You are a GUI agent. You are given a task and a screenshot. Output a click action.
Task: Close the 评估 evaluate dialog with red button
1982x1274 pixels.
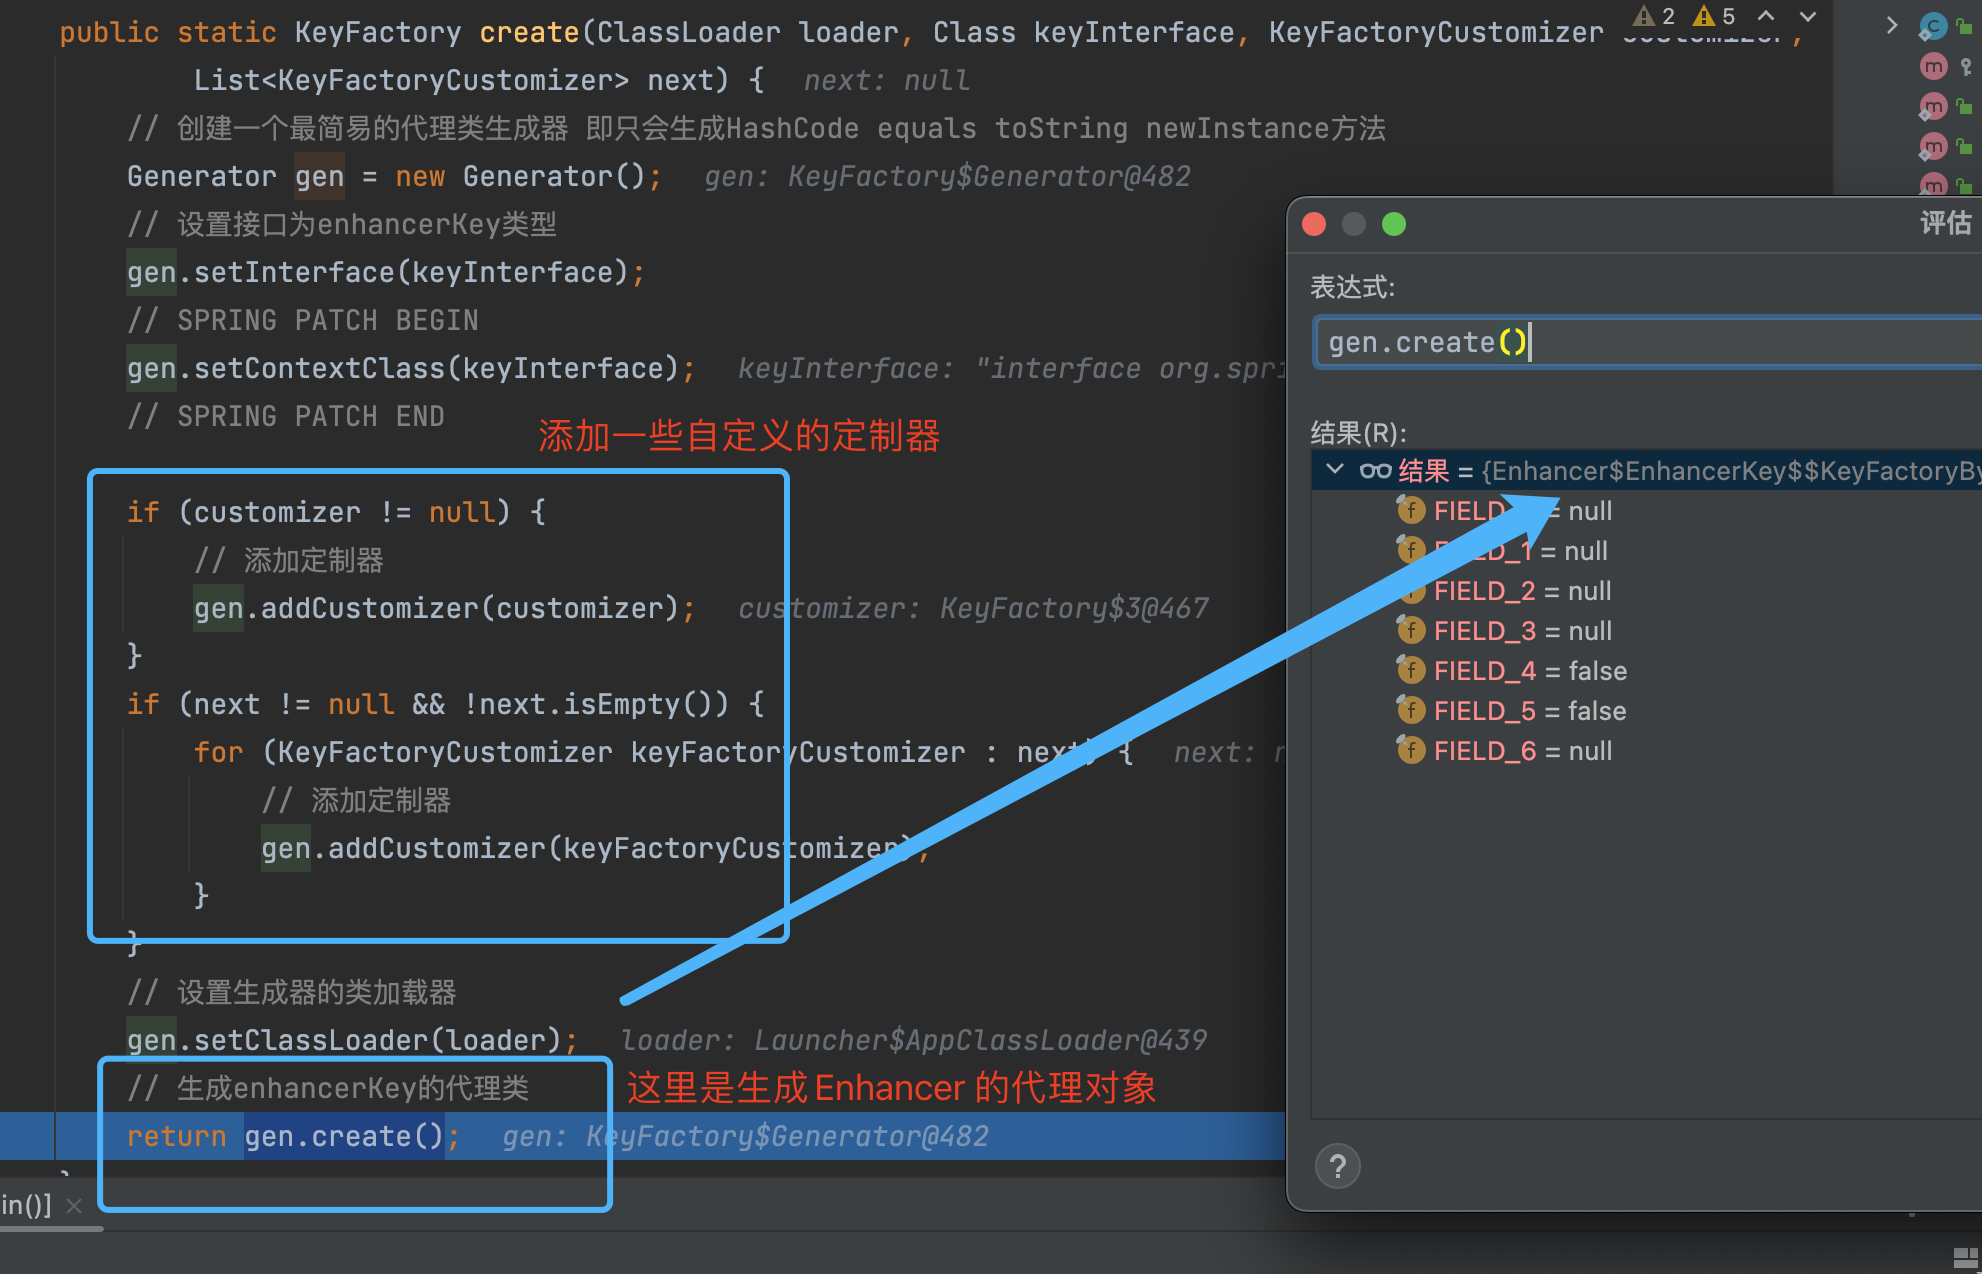(x=1314, y=224)
